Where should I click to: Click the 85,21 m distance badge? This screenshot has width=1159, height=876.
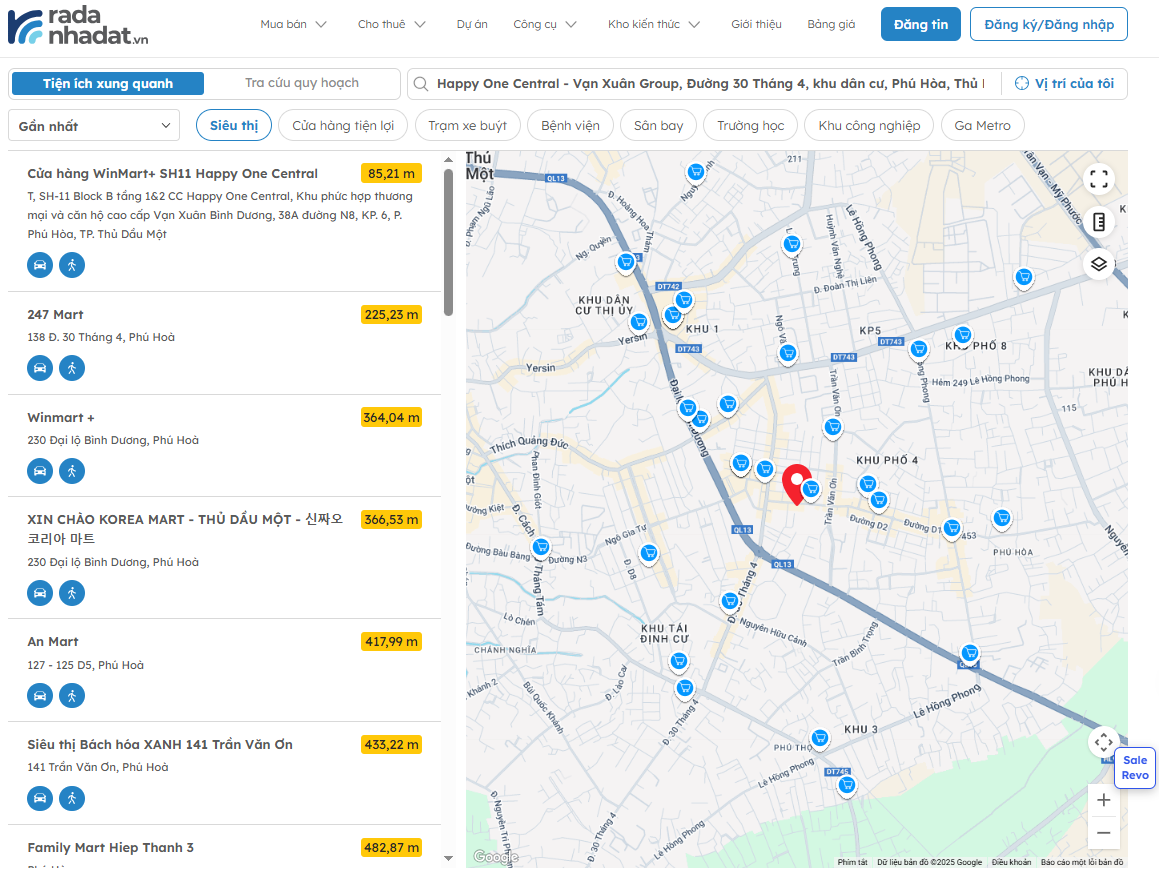[391, 174]
